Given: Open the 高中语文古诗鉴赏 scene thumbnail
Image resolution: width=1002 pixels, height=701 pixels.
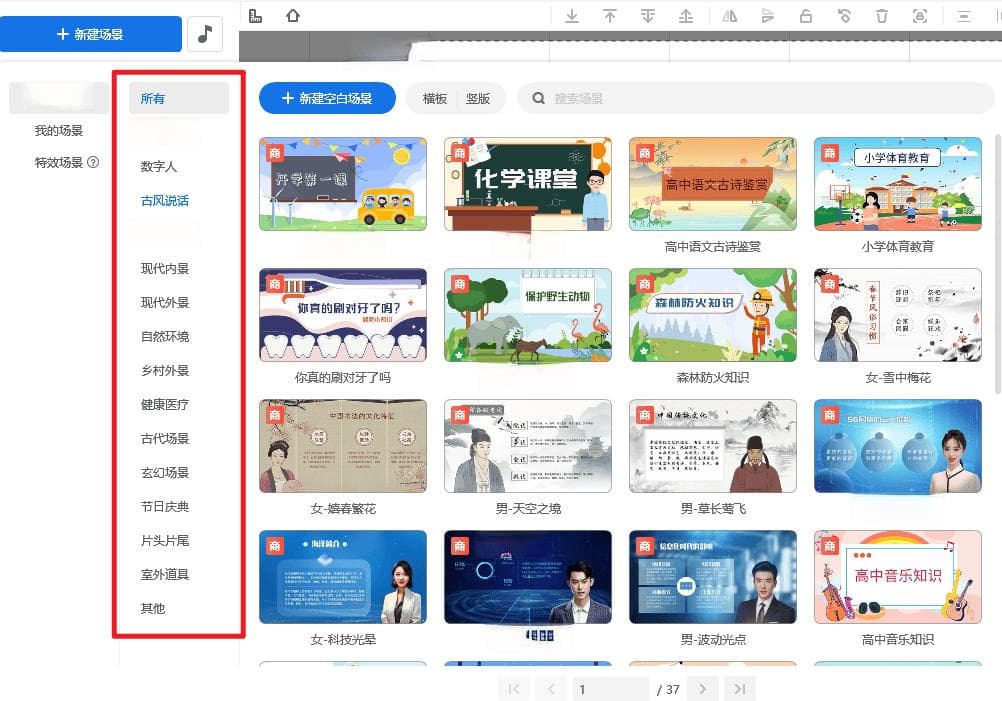Looking at the screenshot, I should 713,184.
